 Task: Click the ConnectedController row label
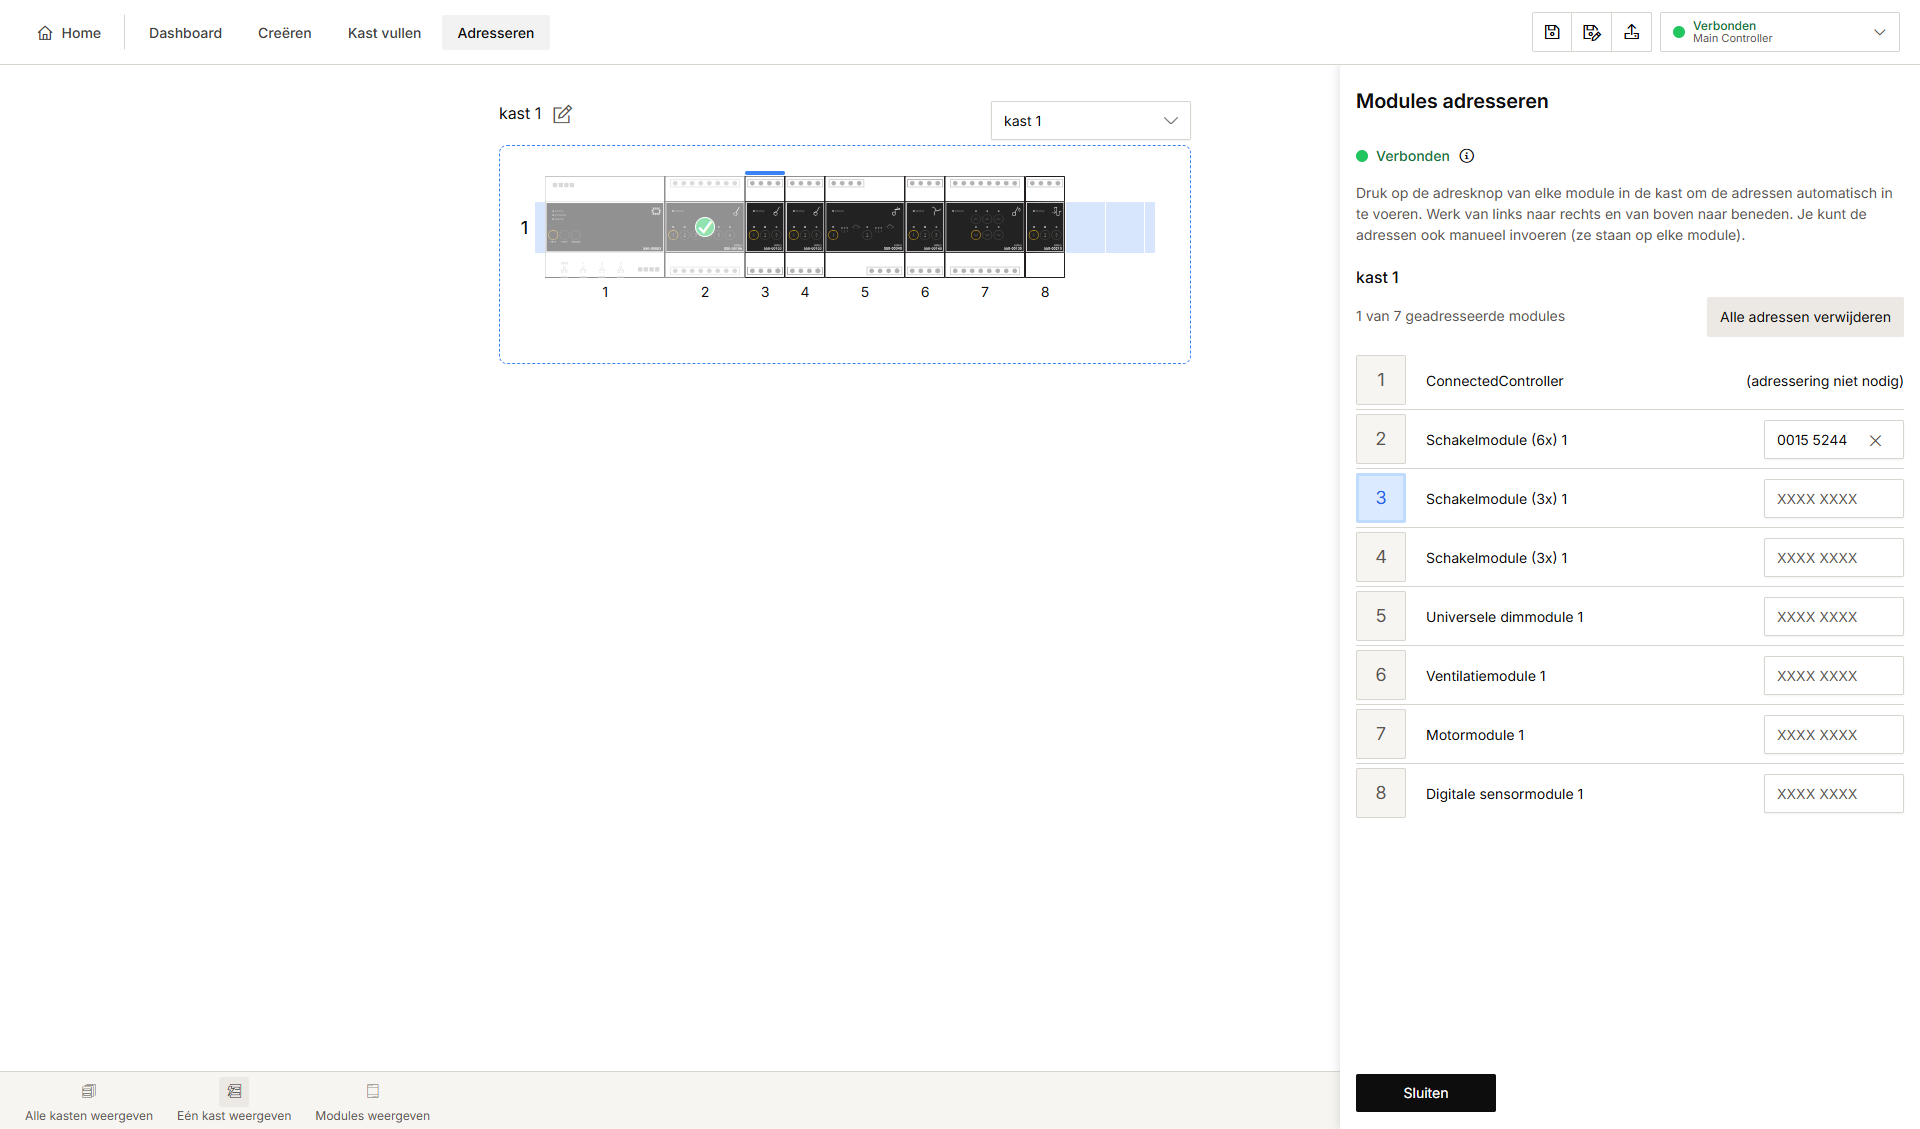click(x=1494, y=381)
